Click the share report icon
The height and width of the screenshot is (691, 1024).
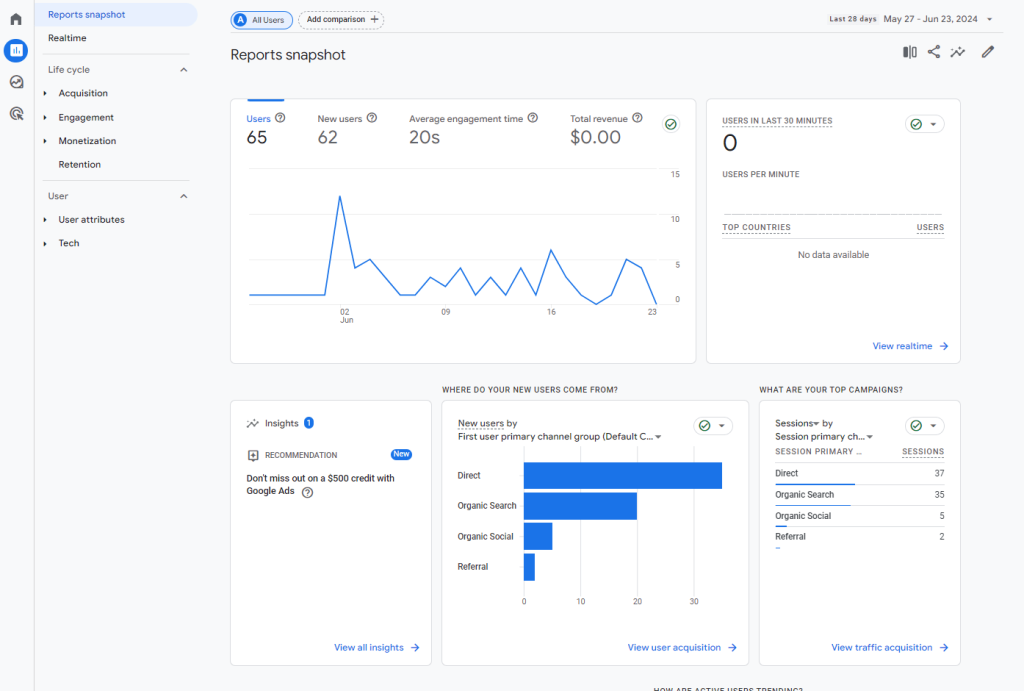click(x=934, y=51)
